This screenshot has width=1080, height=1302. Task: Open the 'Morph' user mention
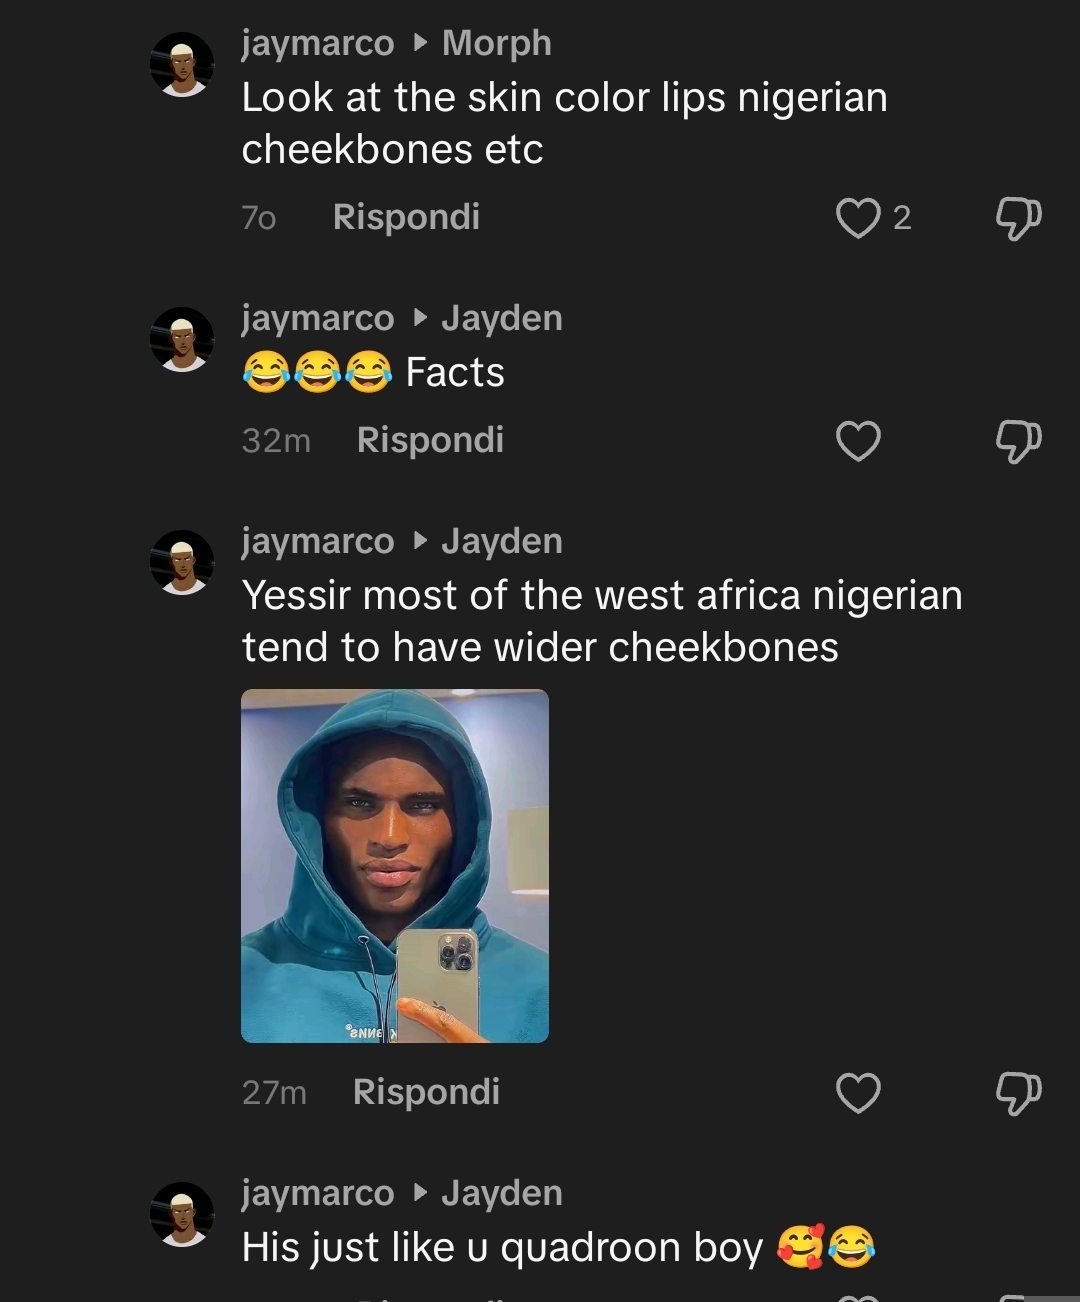pos(496,43)
